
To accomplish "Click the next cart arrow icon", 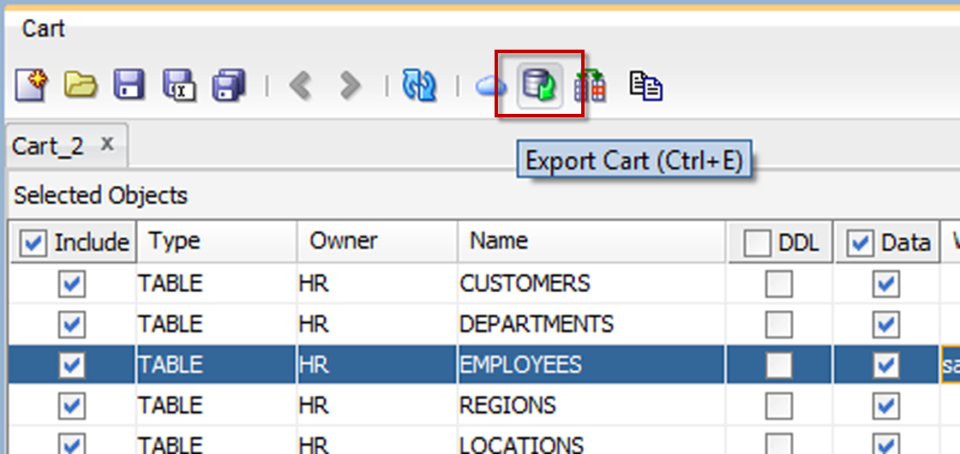I will click(350, 86).
